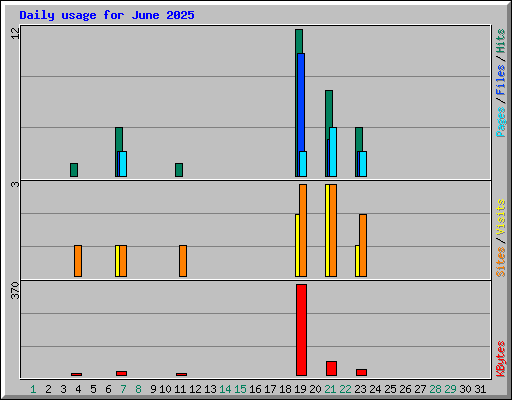Click the 'Daily usage for June 2025' title
The image size is (512, 400).
point(107,15)
